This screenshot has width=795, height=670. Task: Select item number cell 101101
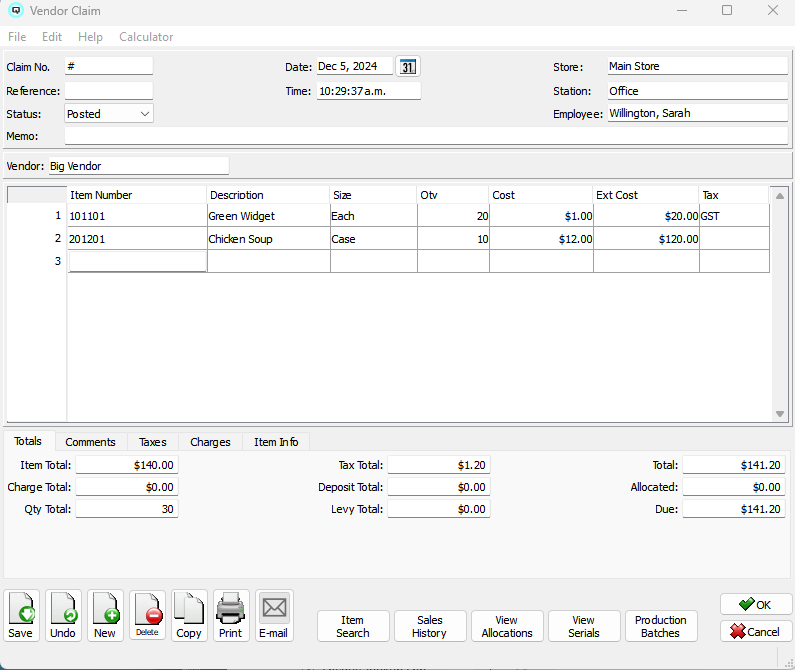pyautogui.click(x=137, y=216)
